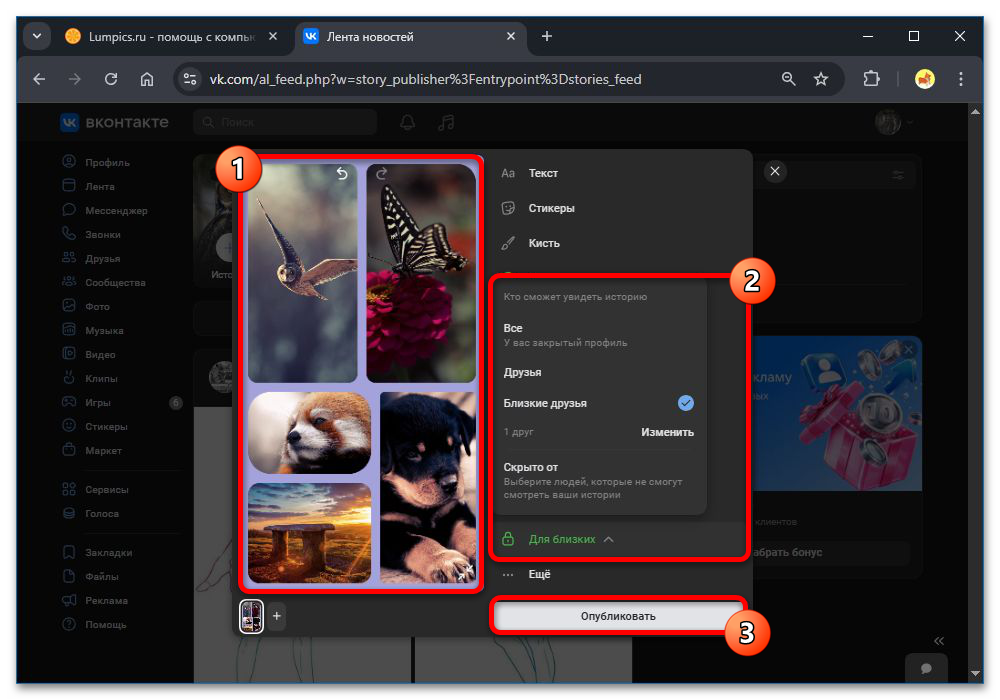This screenshot has width=1000, height=700.
Task: Click the undo arrow on the collage
Action: pyautogui.click(x=342, y=174)
